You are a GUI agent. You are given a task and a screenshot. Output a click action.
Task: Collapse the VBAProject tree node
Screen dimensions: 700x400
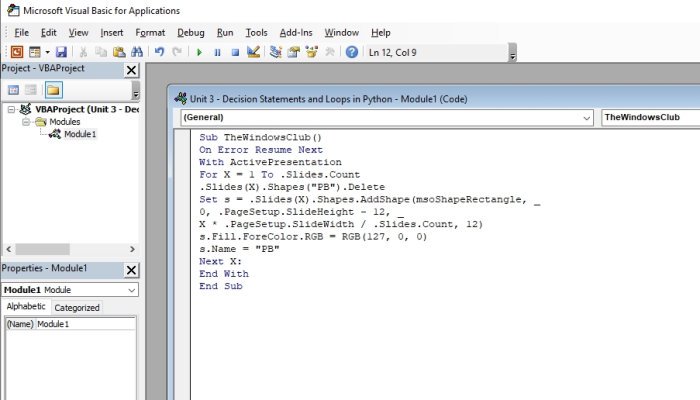(x=12, y=109)
